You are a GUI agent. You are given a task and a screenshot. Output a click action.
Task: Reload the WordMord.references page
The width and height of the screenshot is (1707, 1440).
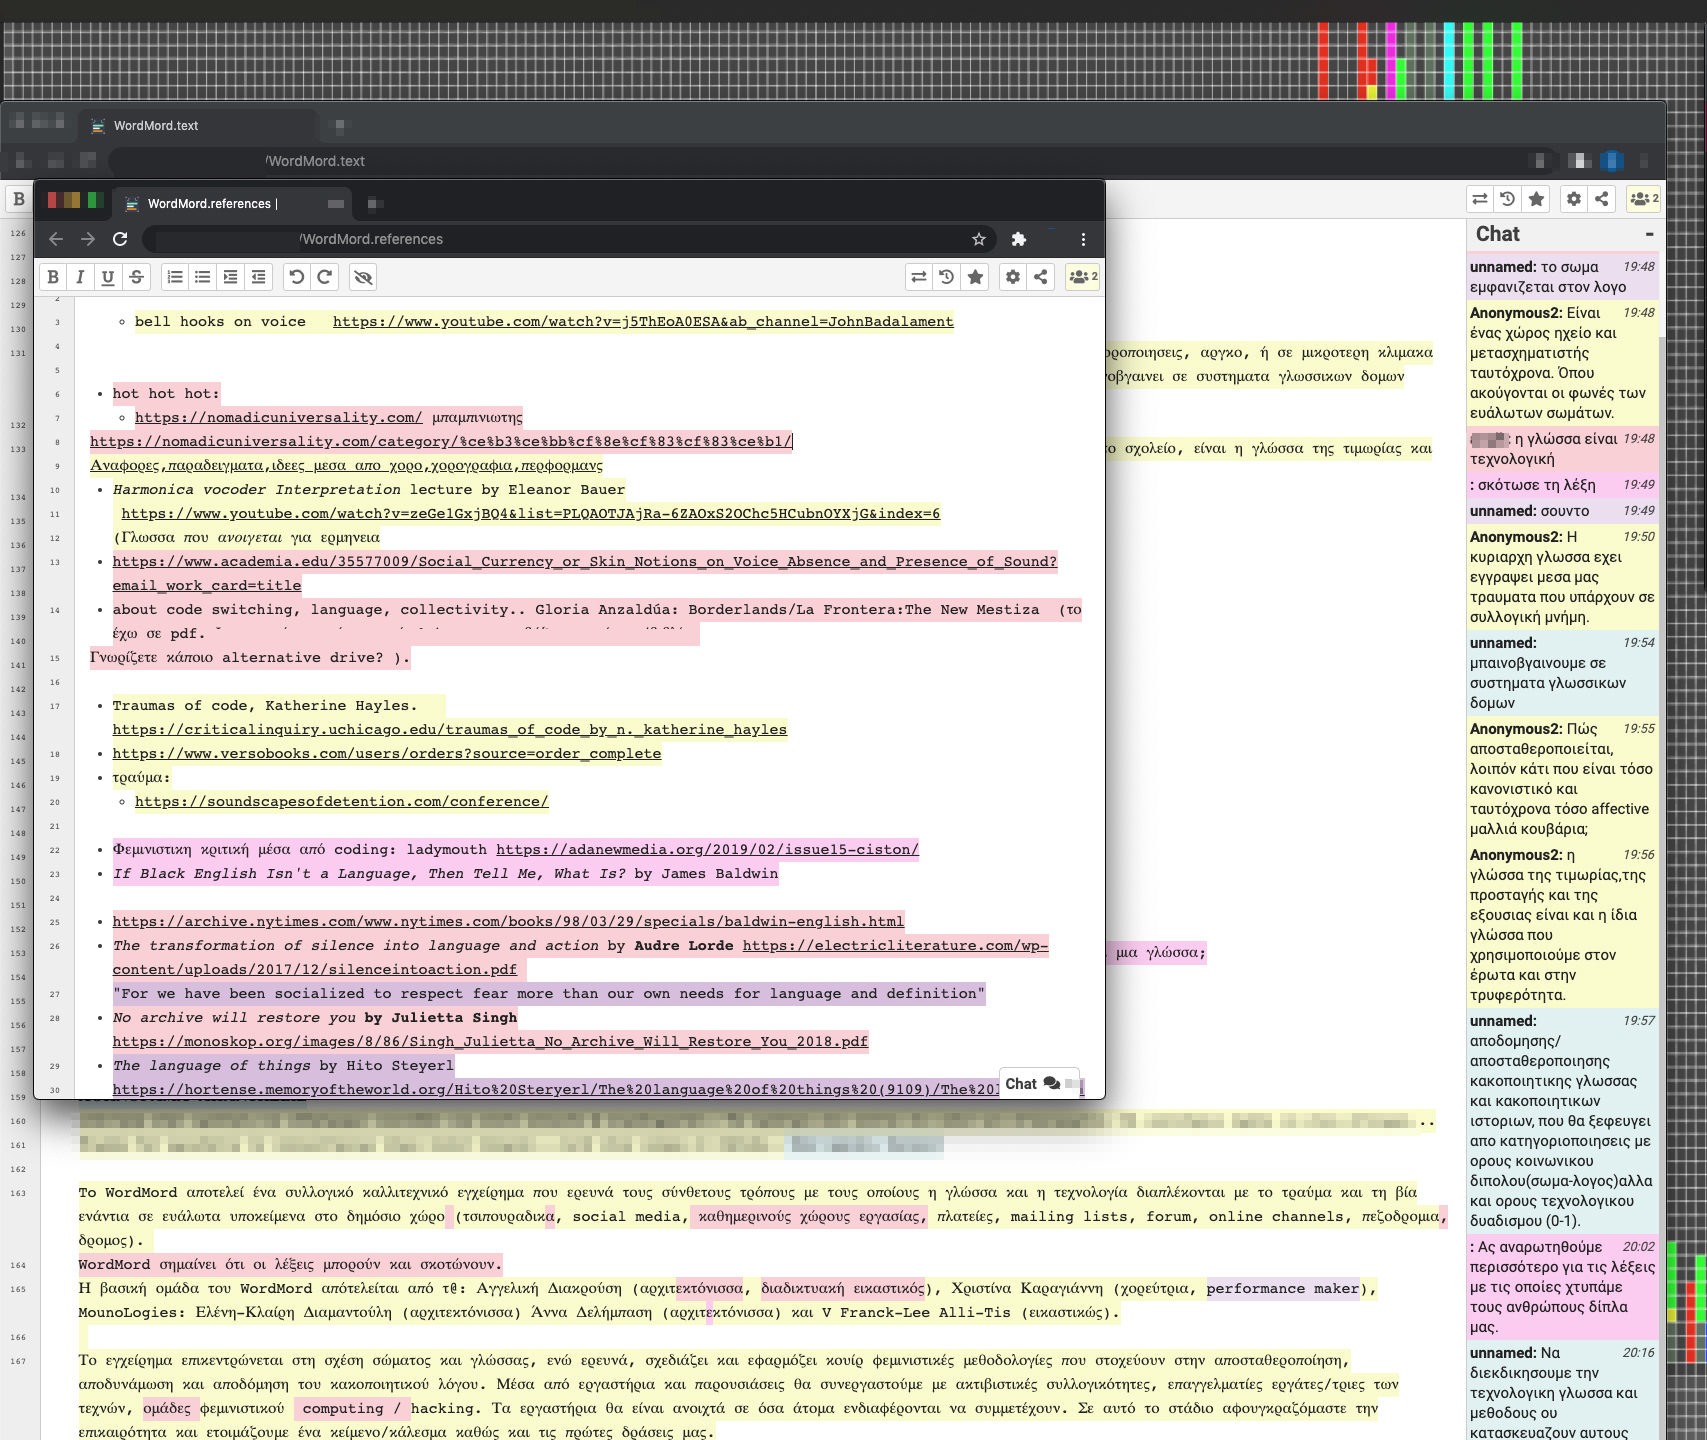coord(120,239)
